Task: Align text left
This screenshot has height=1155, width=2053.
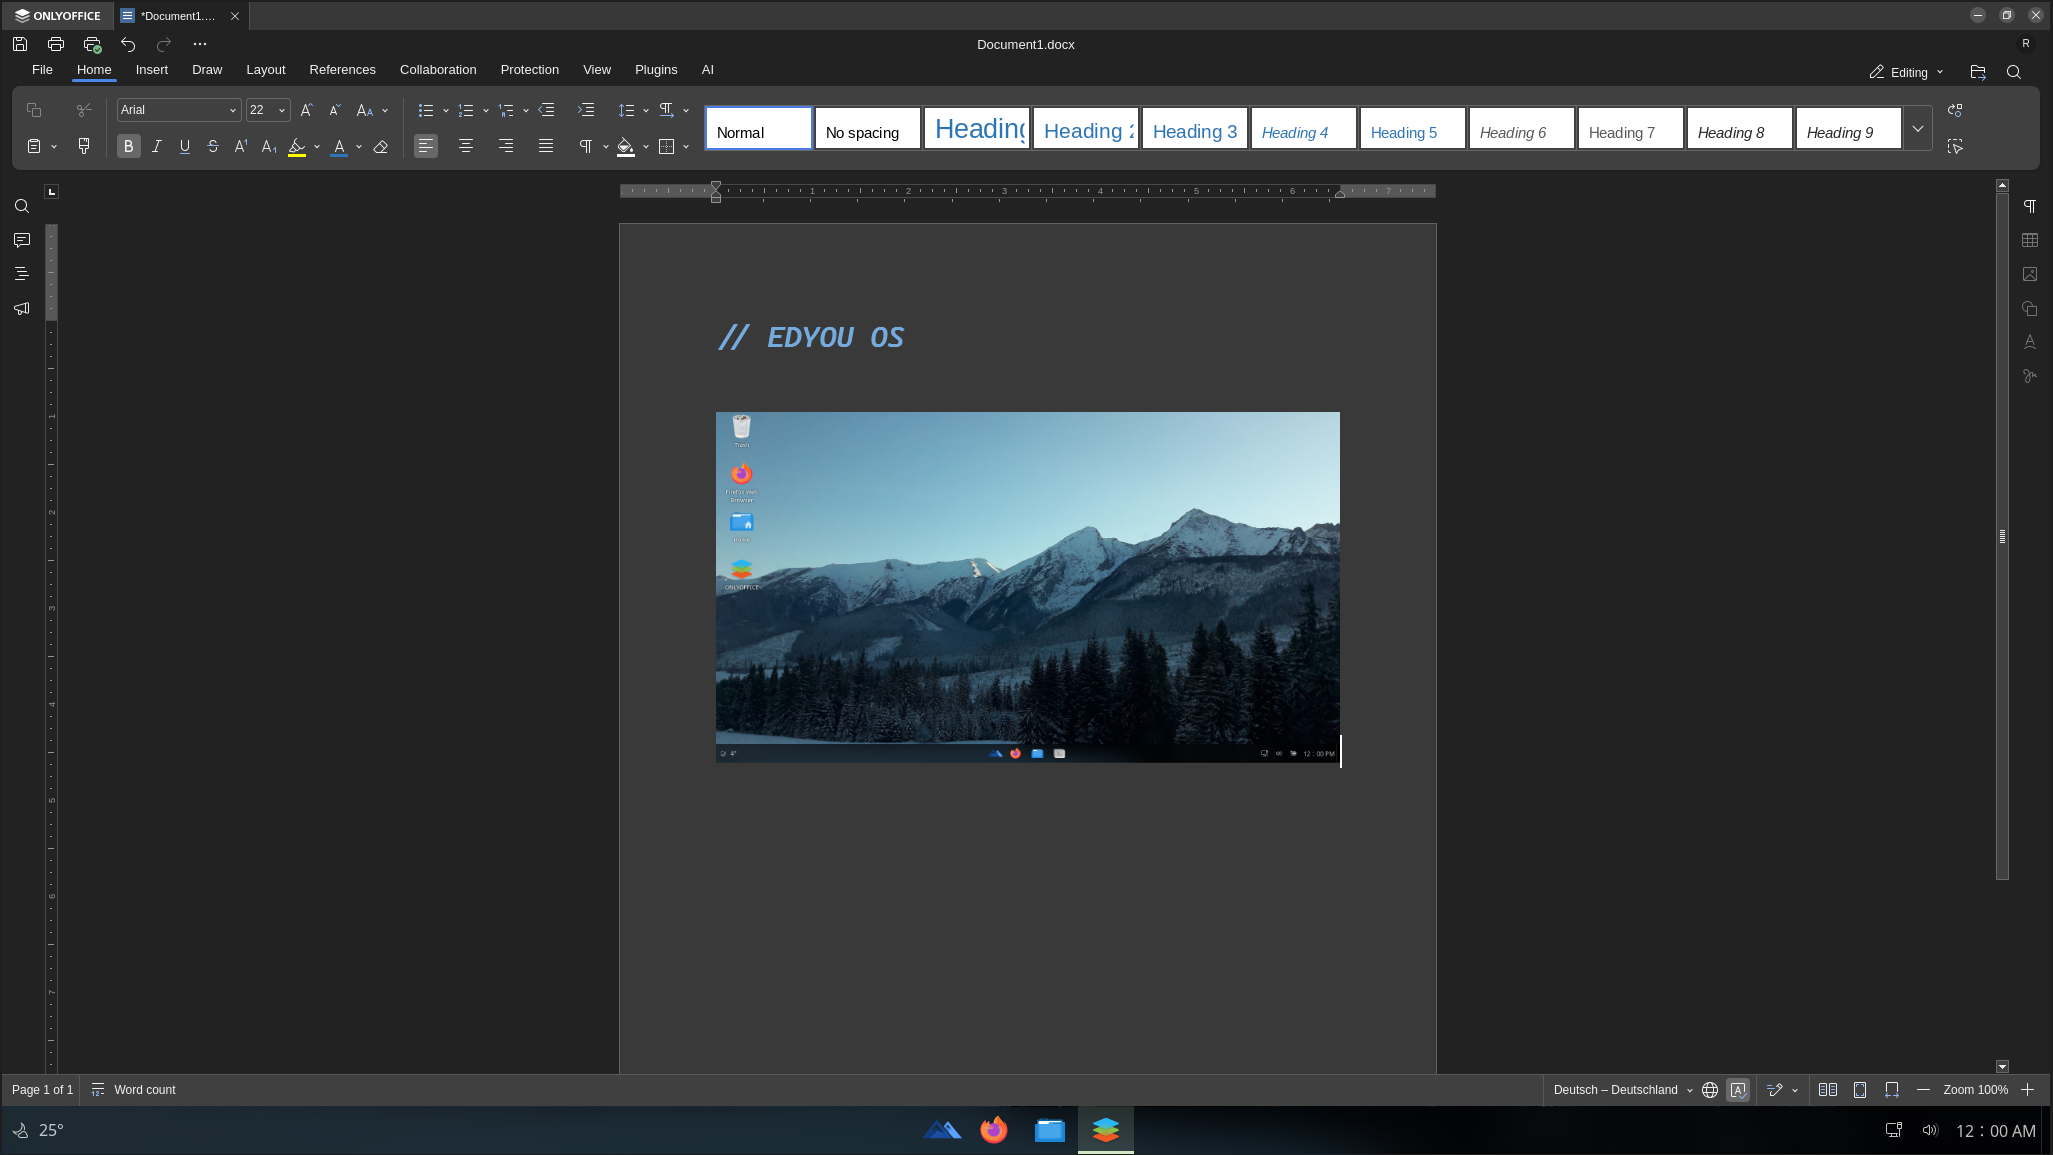Action: [426, 146]
